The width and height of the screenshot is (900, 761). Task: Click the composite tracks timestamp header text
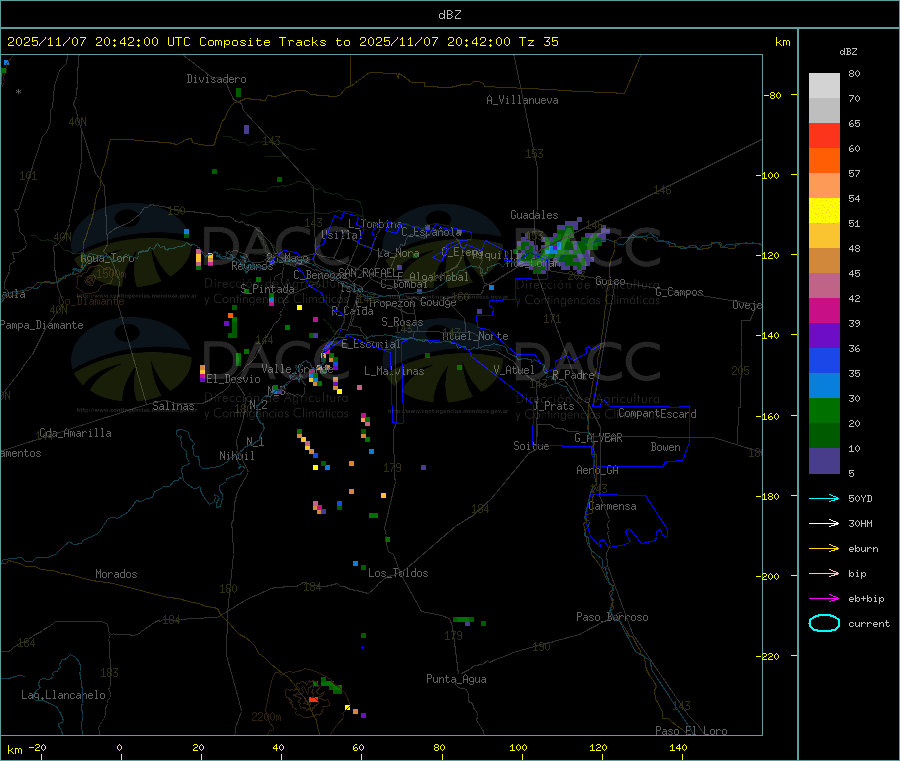coord(282,42)
